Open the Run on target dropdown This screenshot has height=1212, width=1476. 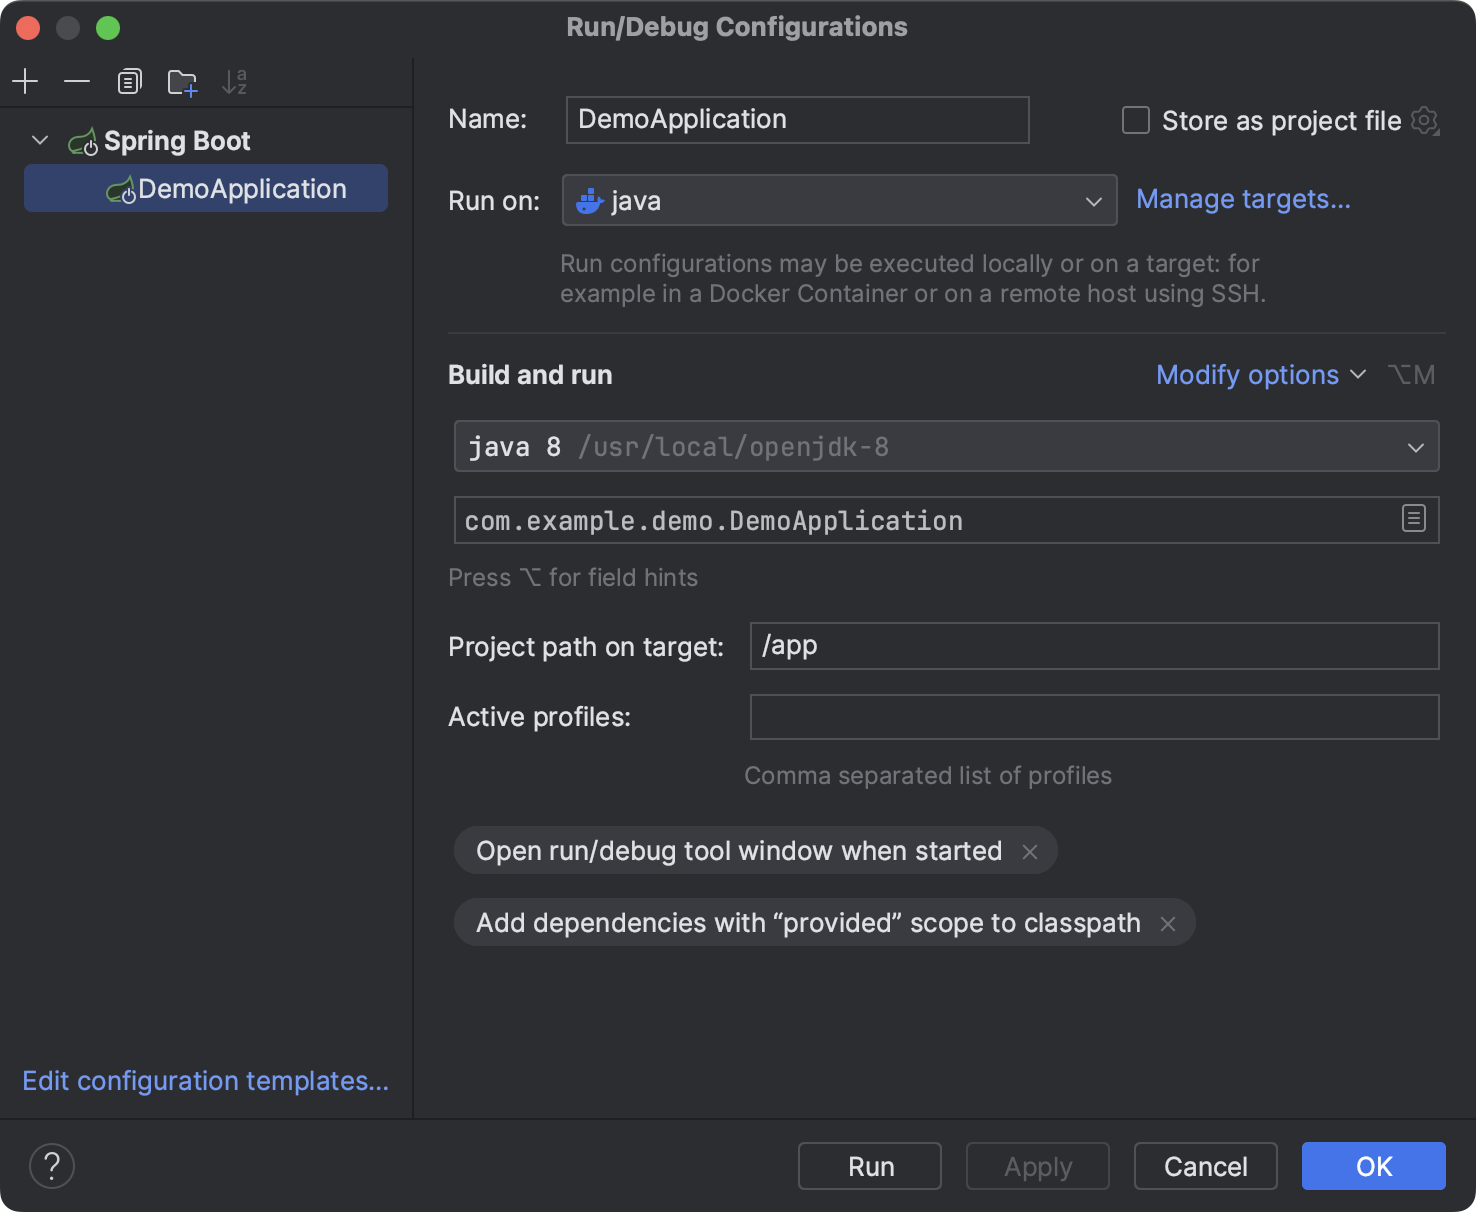pos(1093,200)
